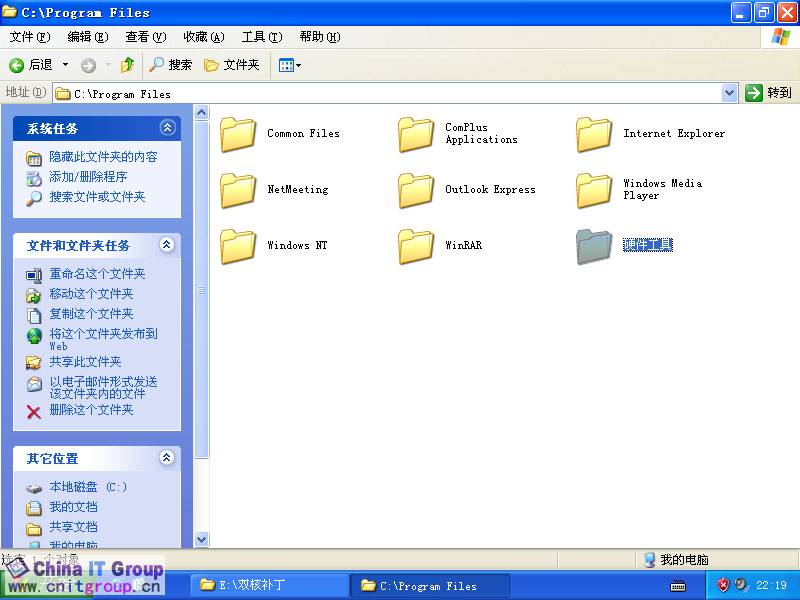Click 以电子邮件形式发送该文件夹内的文件 link
The height and width of the screenshot is (600, 800).
click(x=104, y=387)
